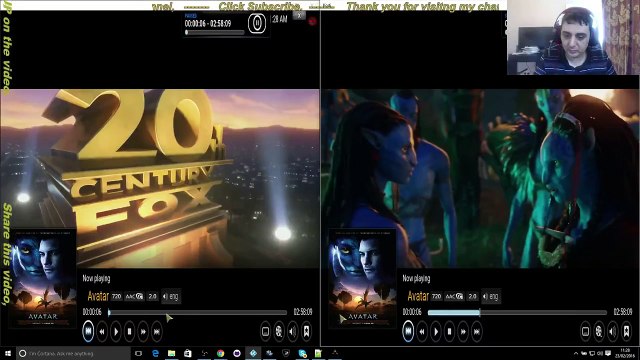Click the 2.0 channels badge in left player

coord(153,296)
